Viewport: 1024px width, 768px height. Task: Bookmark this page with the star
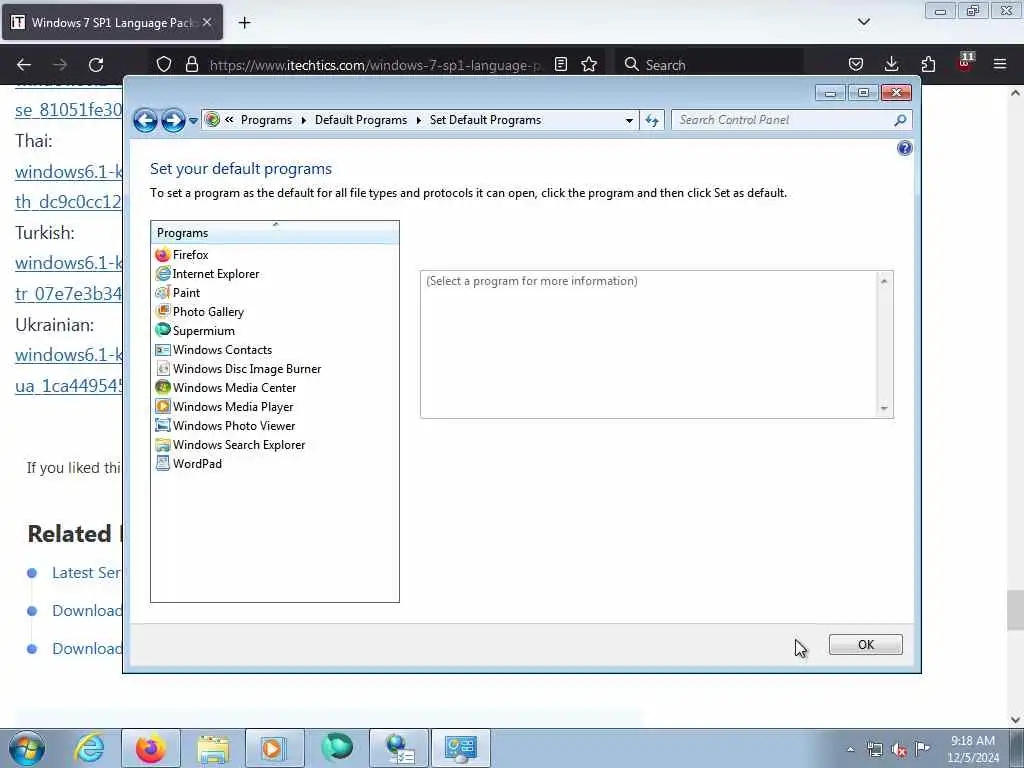pos(589,64)
